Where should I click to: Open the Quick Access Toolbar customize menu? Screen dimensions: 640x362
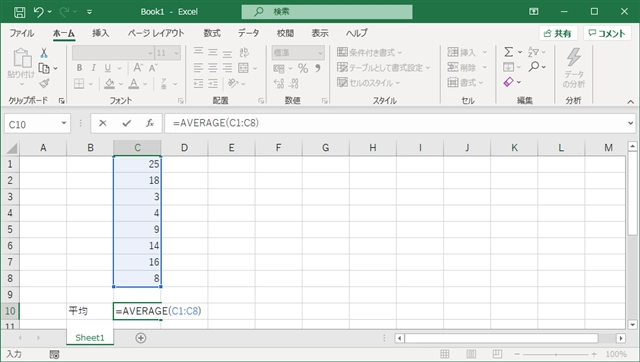tap(89, 12)
